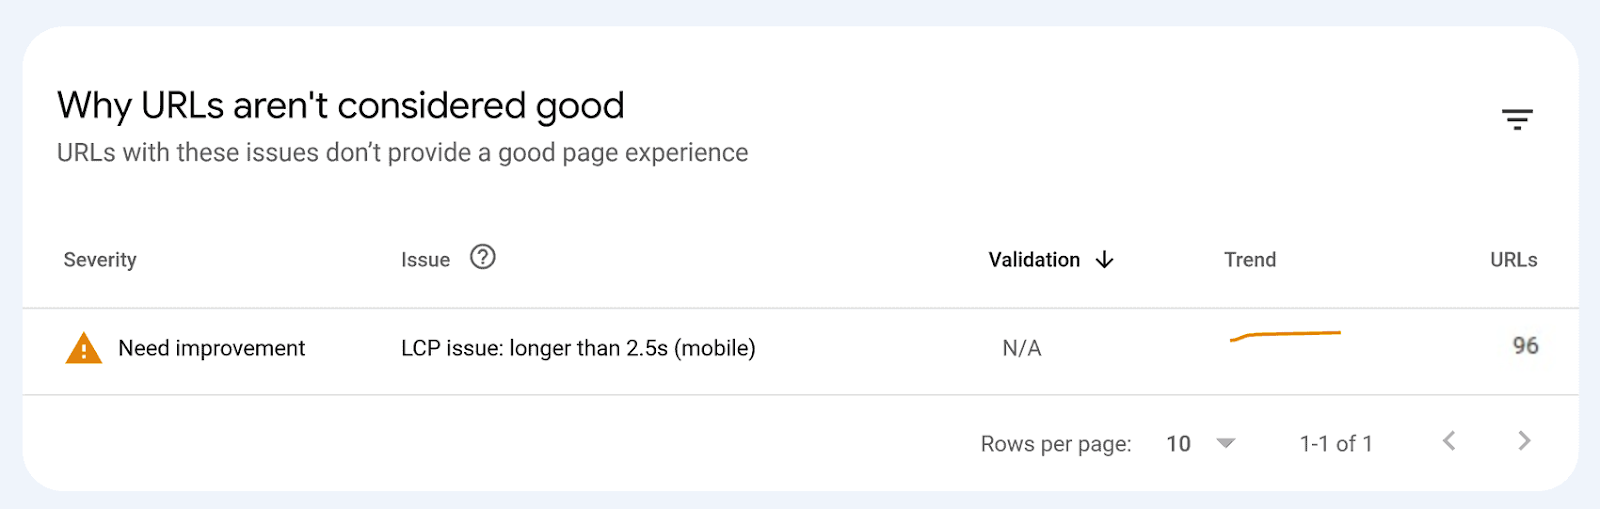Click the help icon beside Issue
Screen dimensions: 1600x509
pyautogui.click(x=483, y=258)
